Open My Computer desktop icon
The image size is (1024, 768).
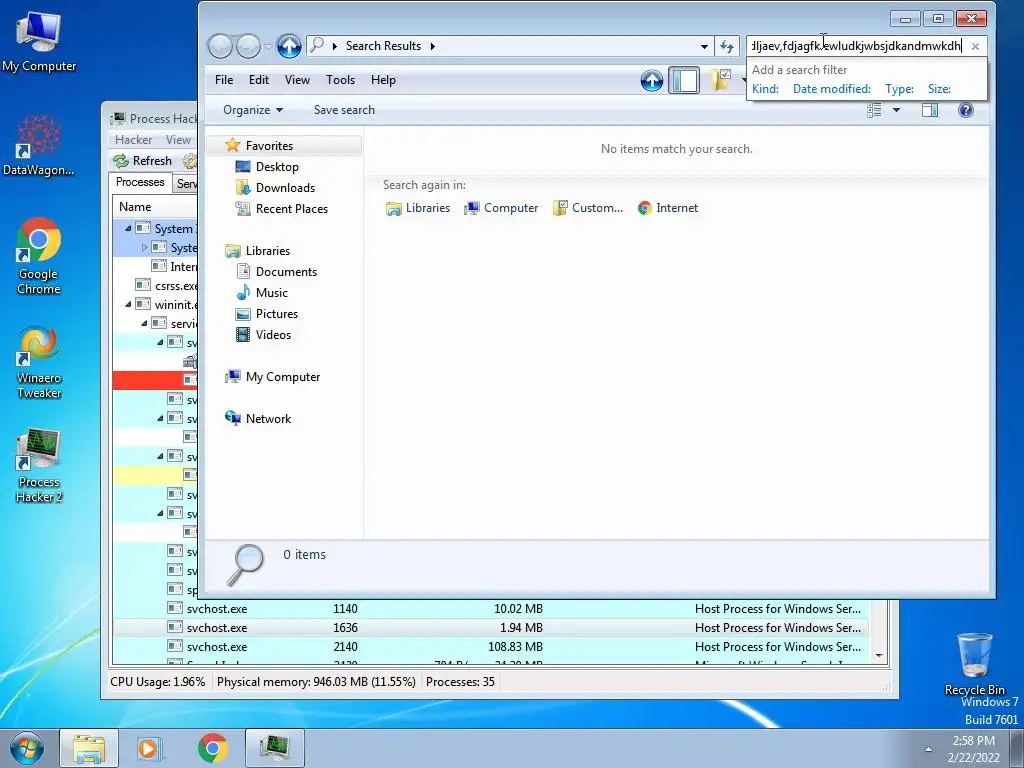39,41
